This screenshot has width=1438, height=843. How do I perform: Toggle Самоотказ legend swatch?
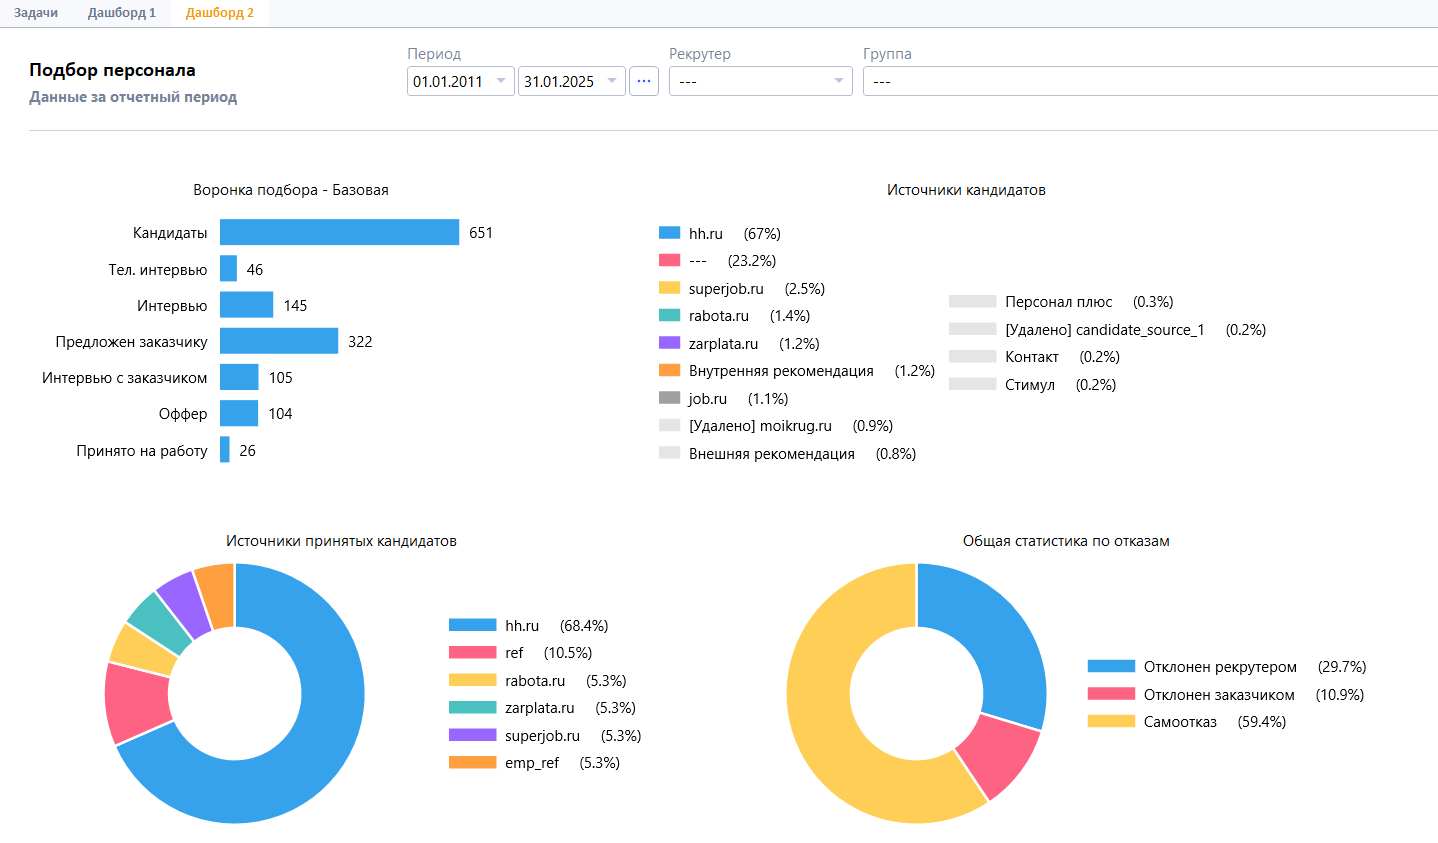click(1112, 721)
